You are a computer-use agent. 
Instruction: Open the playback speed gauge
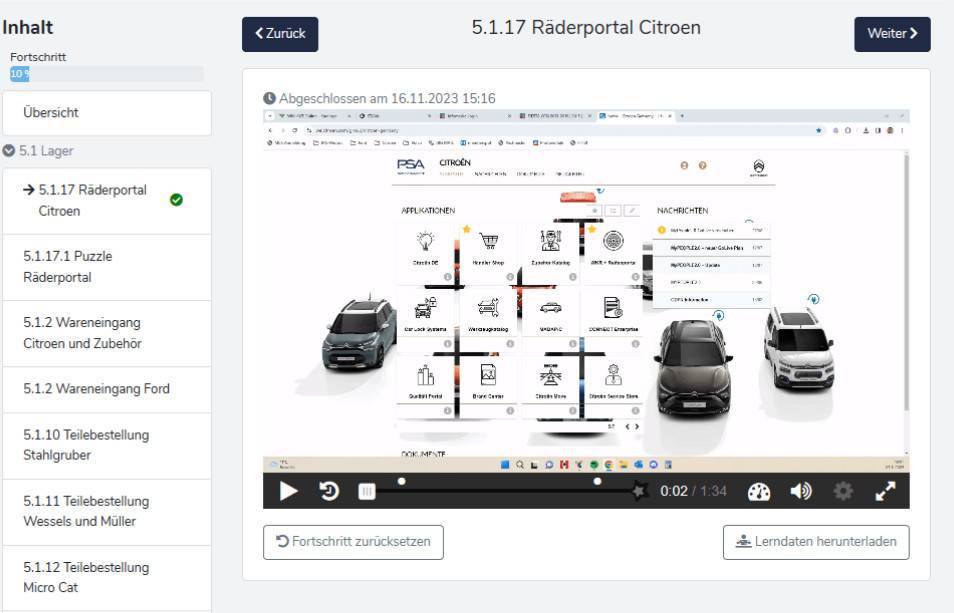coord(759,491)
